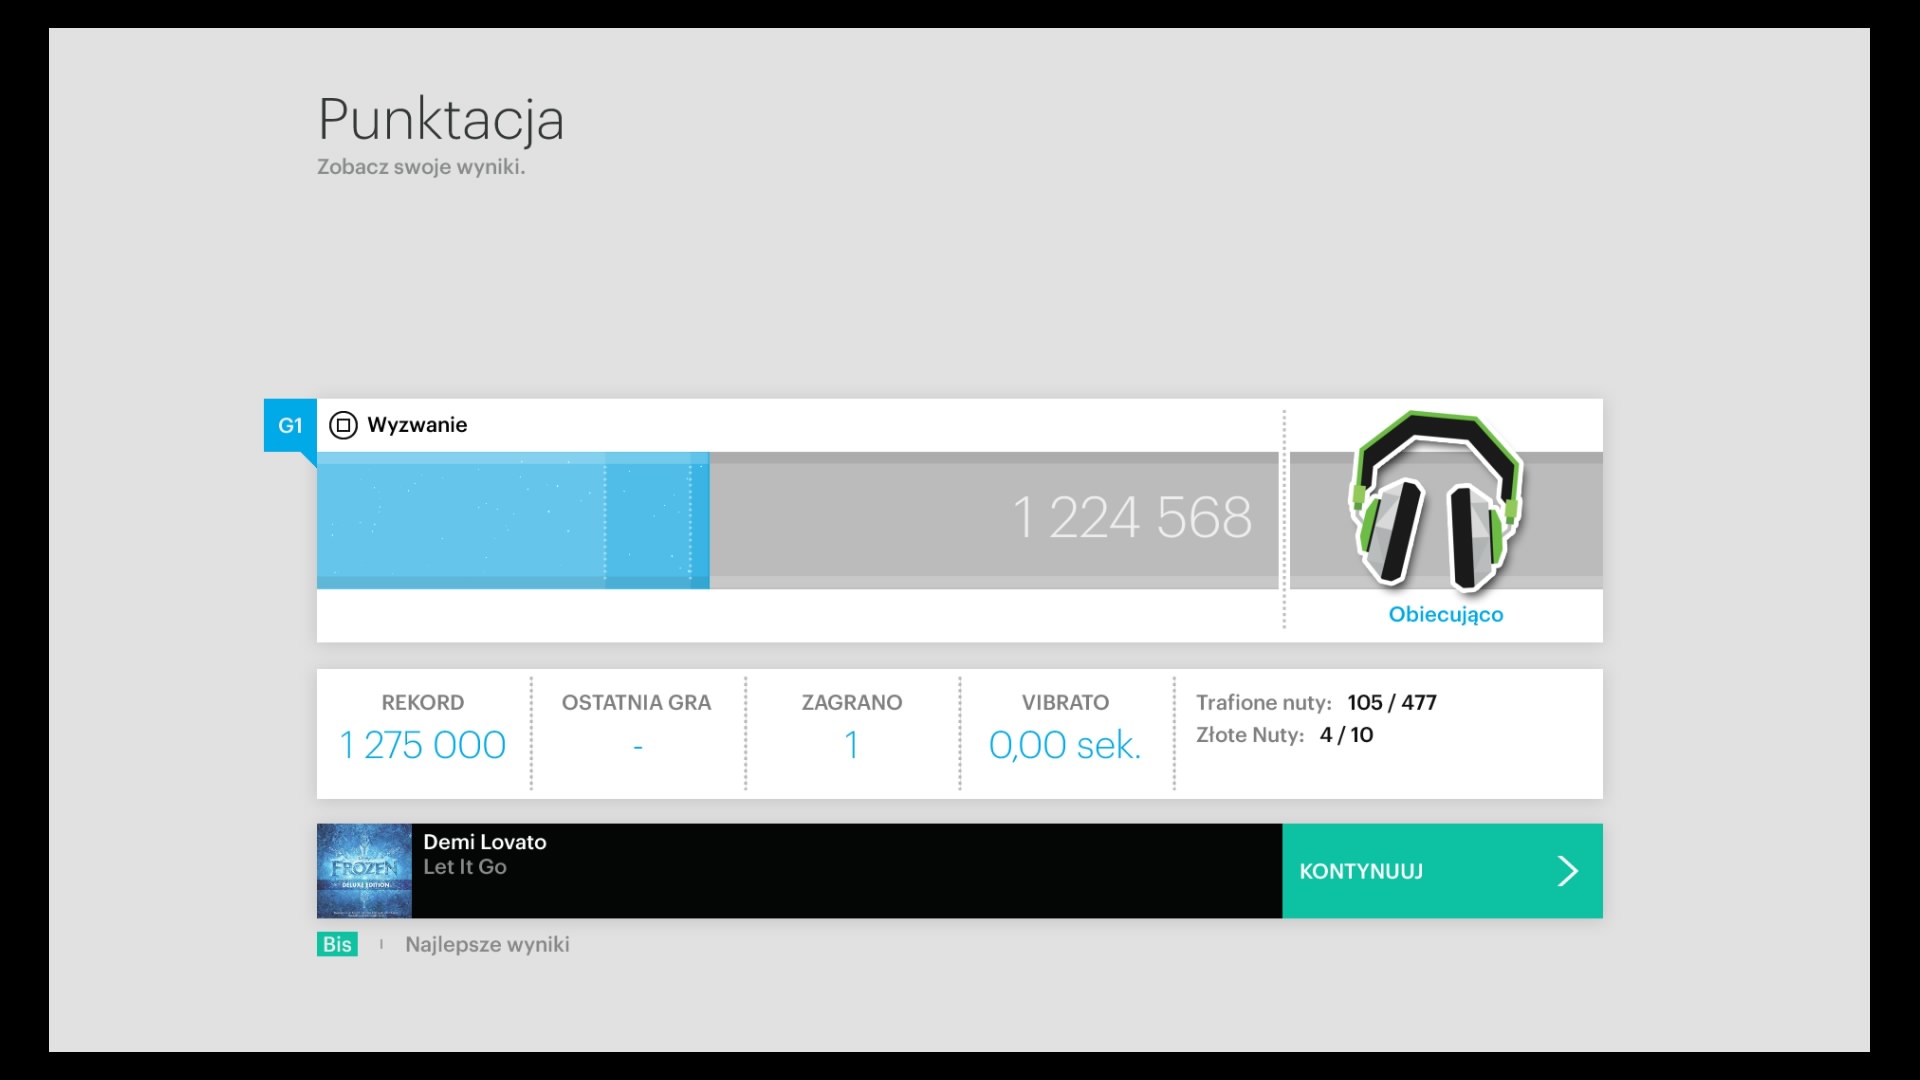Image resolution: width=1920 pixels, height=1080 pixels.
Task: Click the Kontynuuj arrow chevron
Action: tap(1567, 871)
